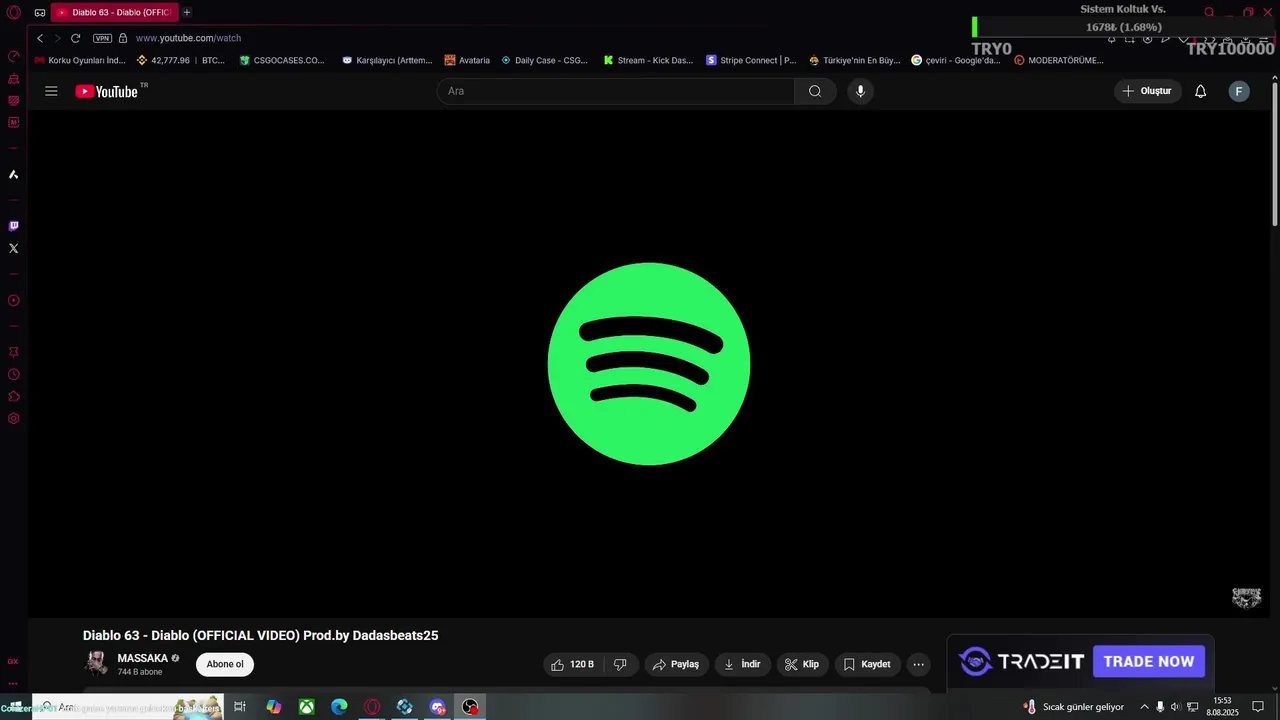Open a new tab with plus button

(x=187, y=13)
